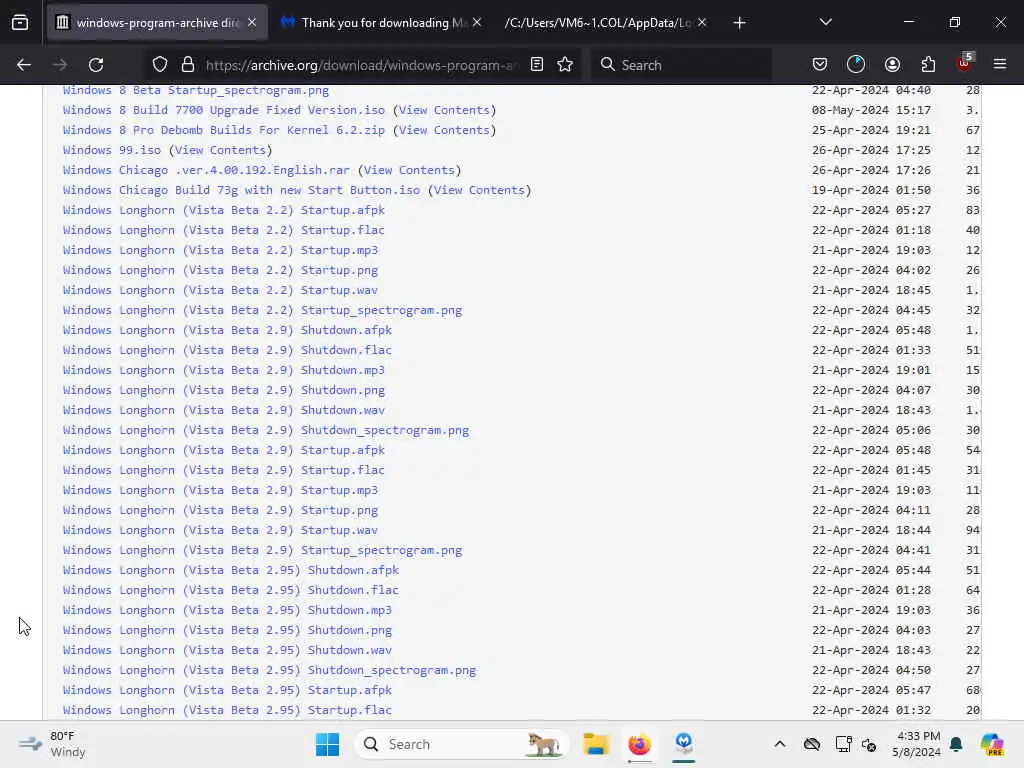Close the windows-program-archive tab
The width and height of the screenshot is (1024, 768).
[x=252, y=23]
